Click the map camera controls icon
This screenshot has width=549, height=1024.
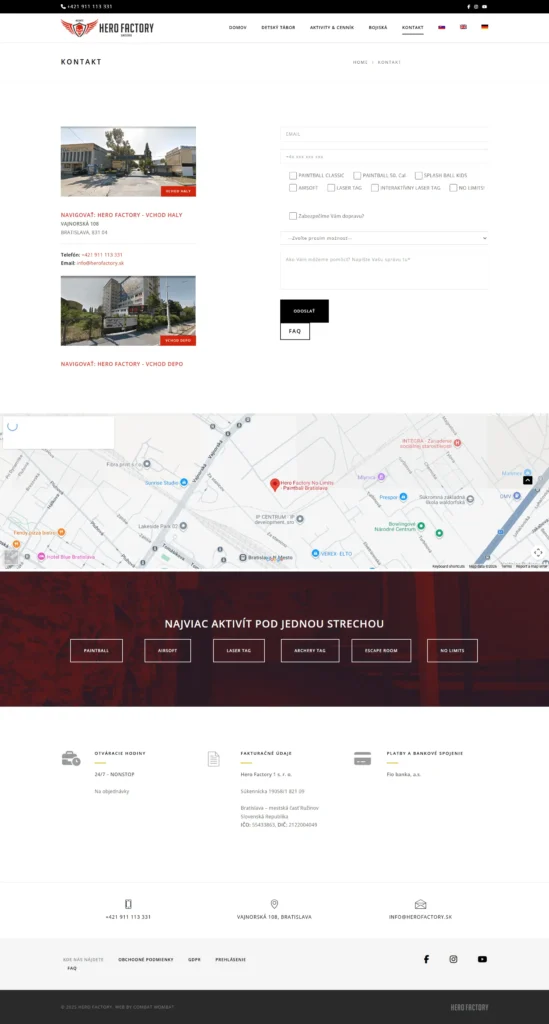tap(538, 552)
